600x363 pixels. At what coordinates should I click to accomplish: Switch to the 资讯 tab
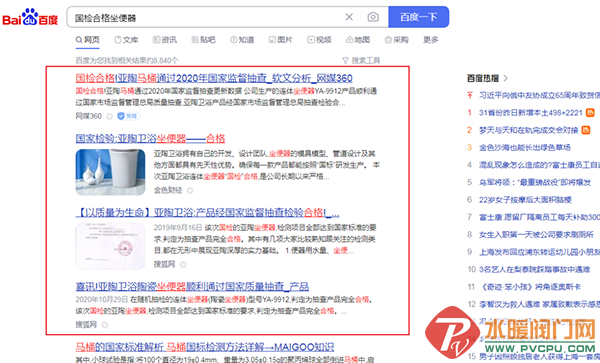point(165,39)
